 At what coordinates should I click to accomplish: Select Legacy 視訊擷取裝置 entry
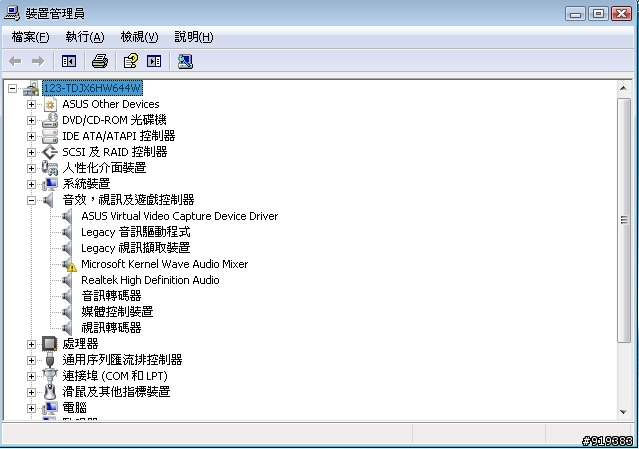point(135,248)
